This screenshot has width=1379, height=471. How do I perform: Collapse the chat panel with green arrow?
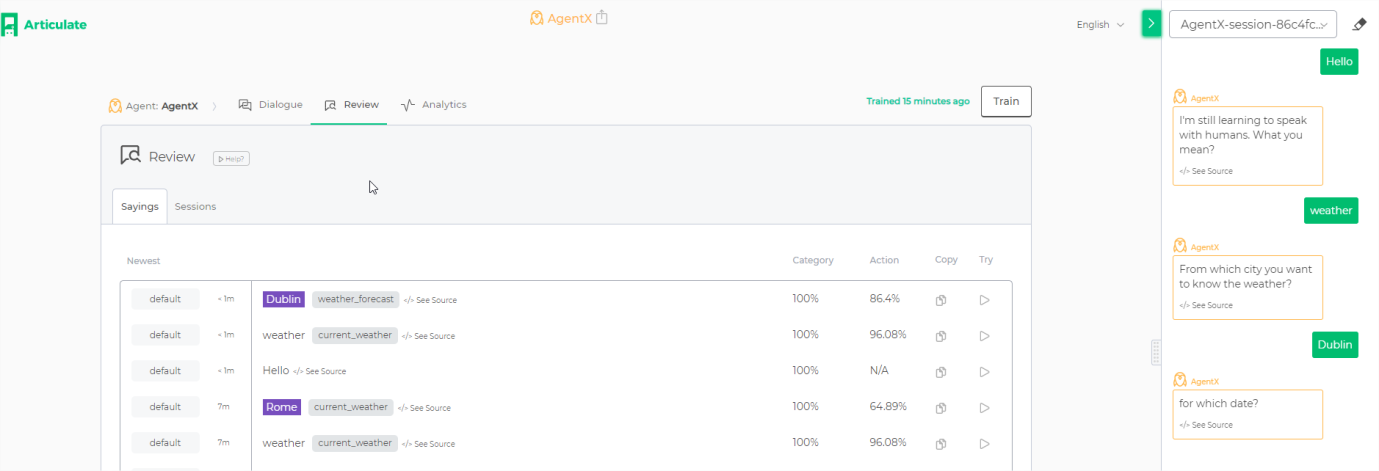[x=1151, y=24]
